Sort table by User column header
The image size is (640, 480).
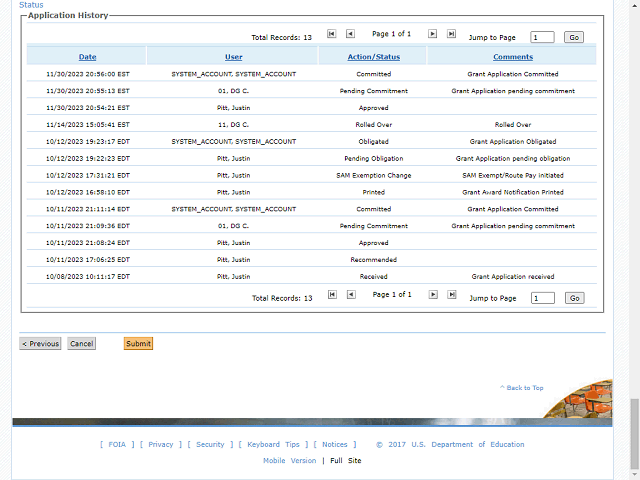point(233,57)
